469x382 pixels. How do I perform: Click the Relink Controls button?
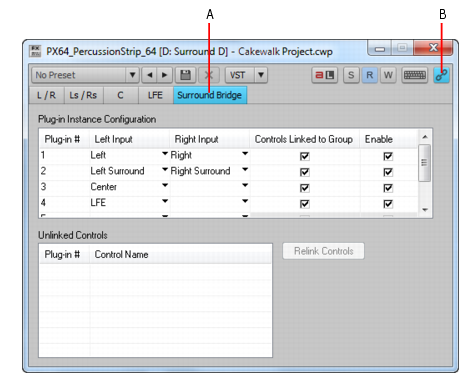[323, 251]
